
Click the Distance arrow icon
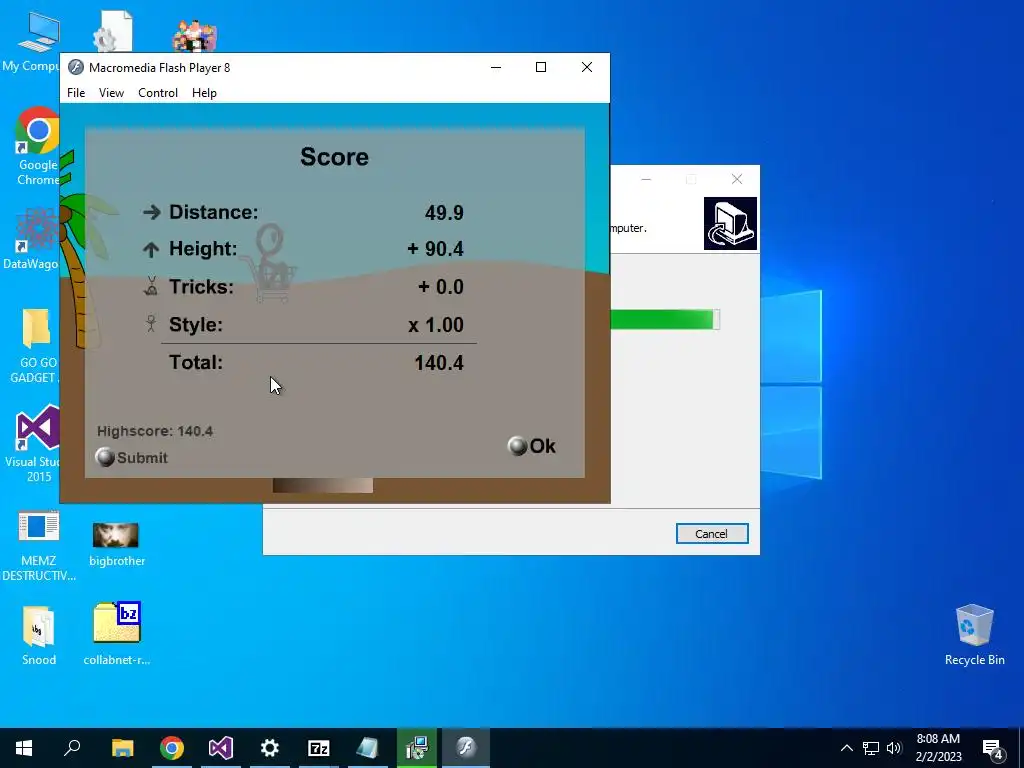tap(152, 212)
